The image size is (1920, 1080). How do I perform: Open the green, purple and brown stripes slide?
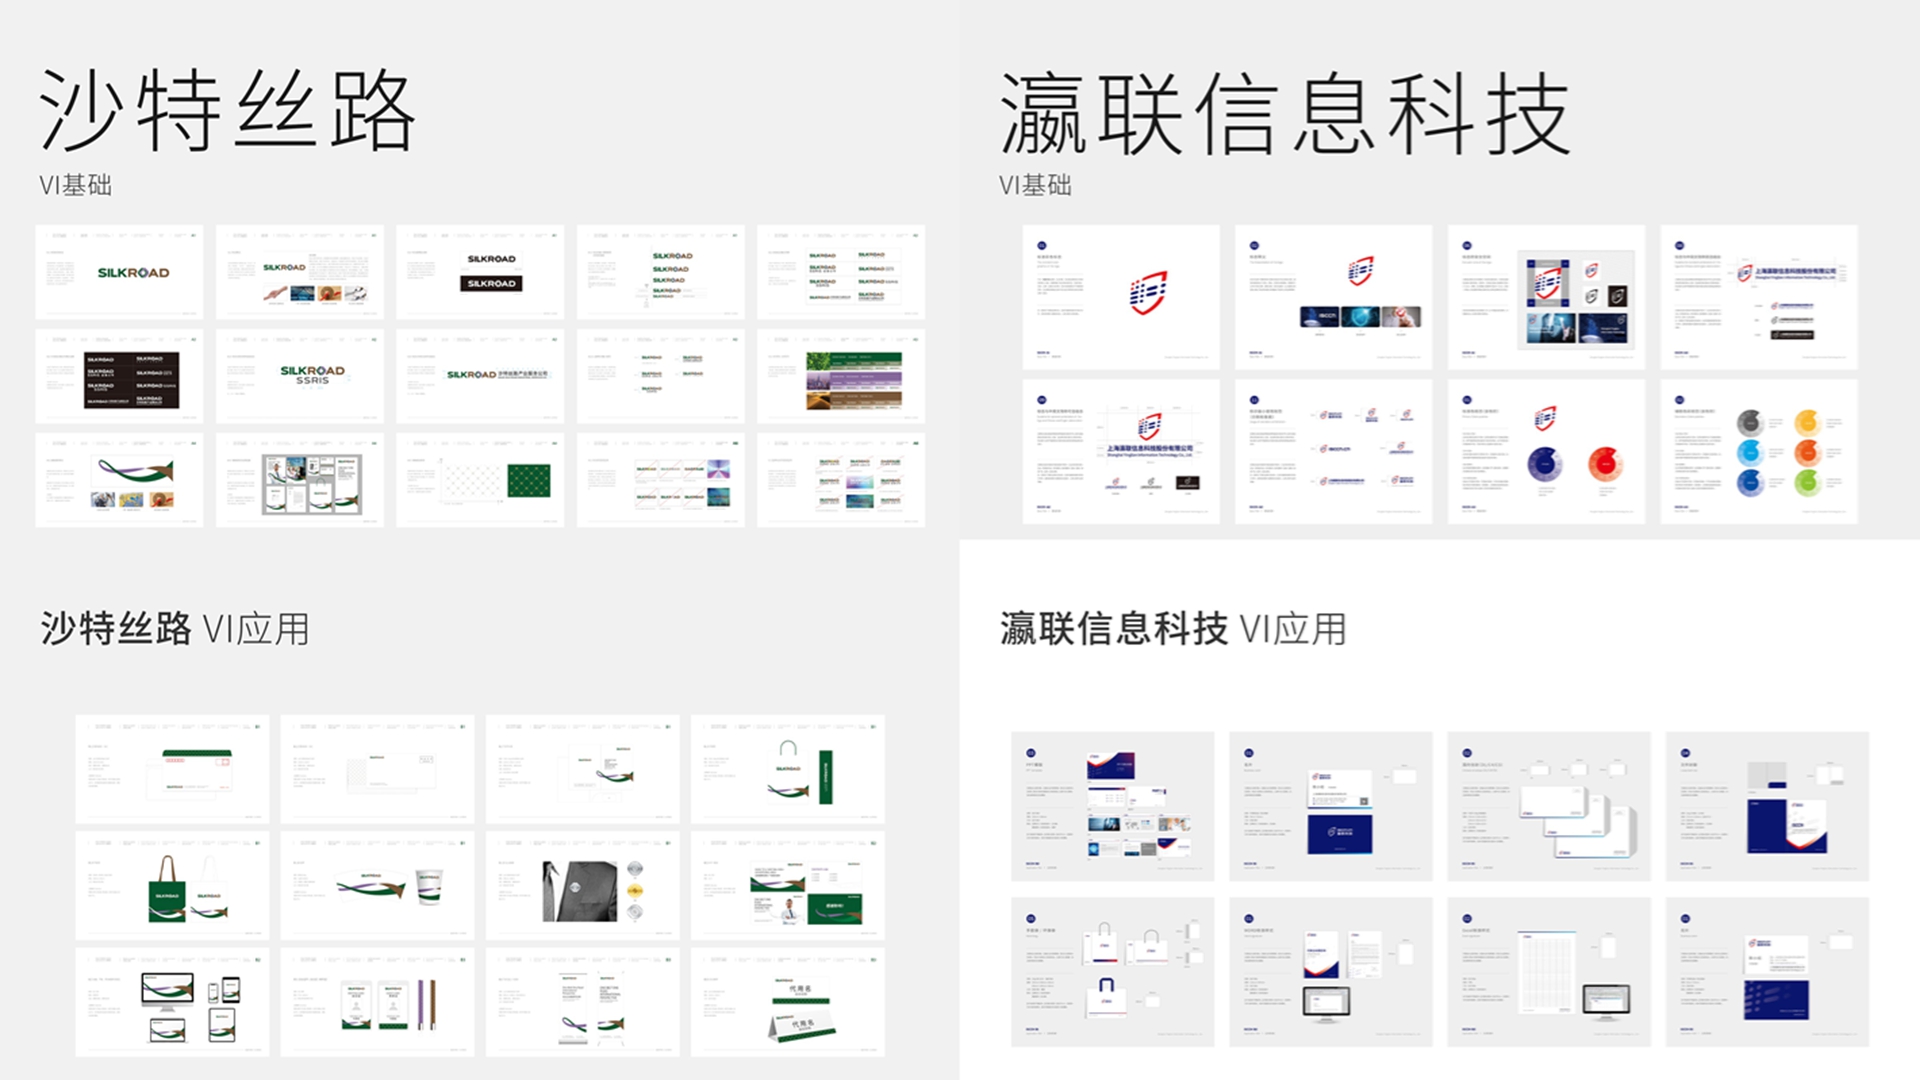click(x=841, y=376)
